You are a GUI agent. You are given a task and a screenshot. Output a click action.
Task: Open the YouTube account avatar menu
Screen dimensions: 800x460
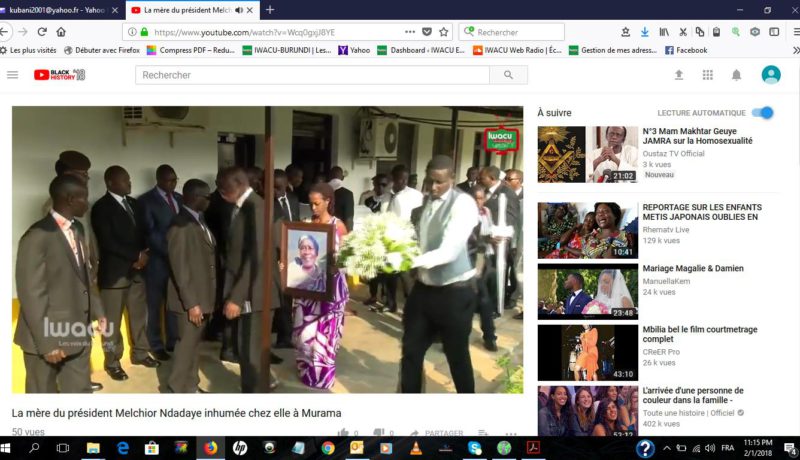(x=771, y=74)
